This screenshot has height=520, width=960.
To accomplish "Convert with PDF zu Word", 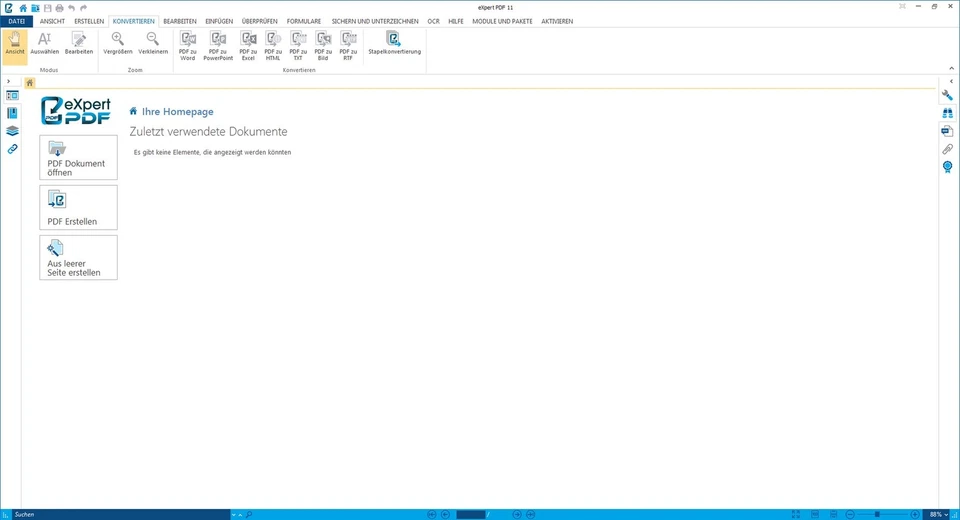I will (187, 46).
